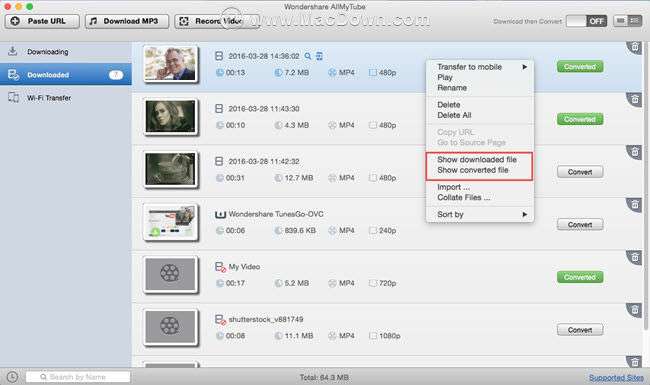This screenshot has height=385, width=650.
Task: Open thumbnail of the 11:42:32 video
Action: tap(170, 169)
